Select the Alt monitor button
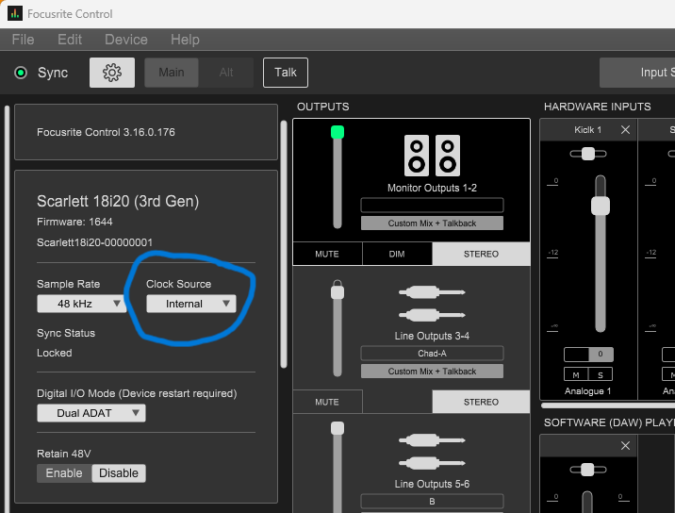Viewport: 675px width, 513px height. [x=226, y=72]
